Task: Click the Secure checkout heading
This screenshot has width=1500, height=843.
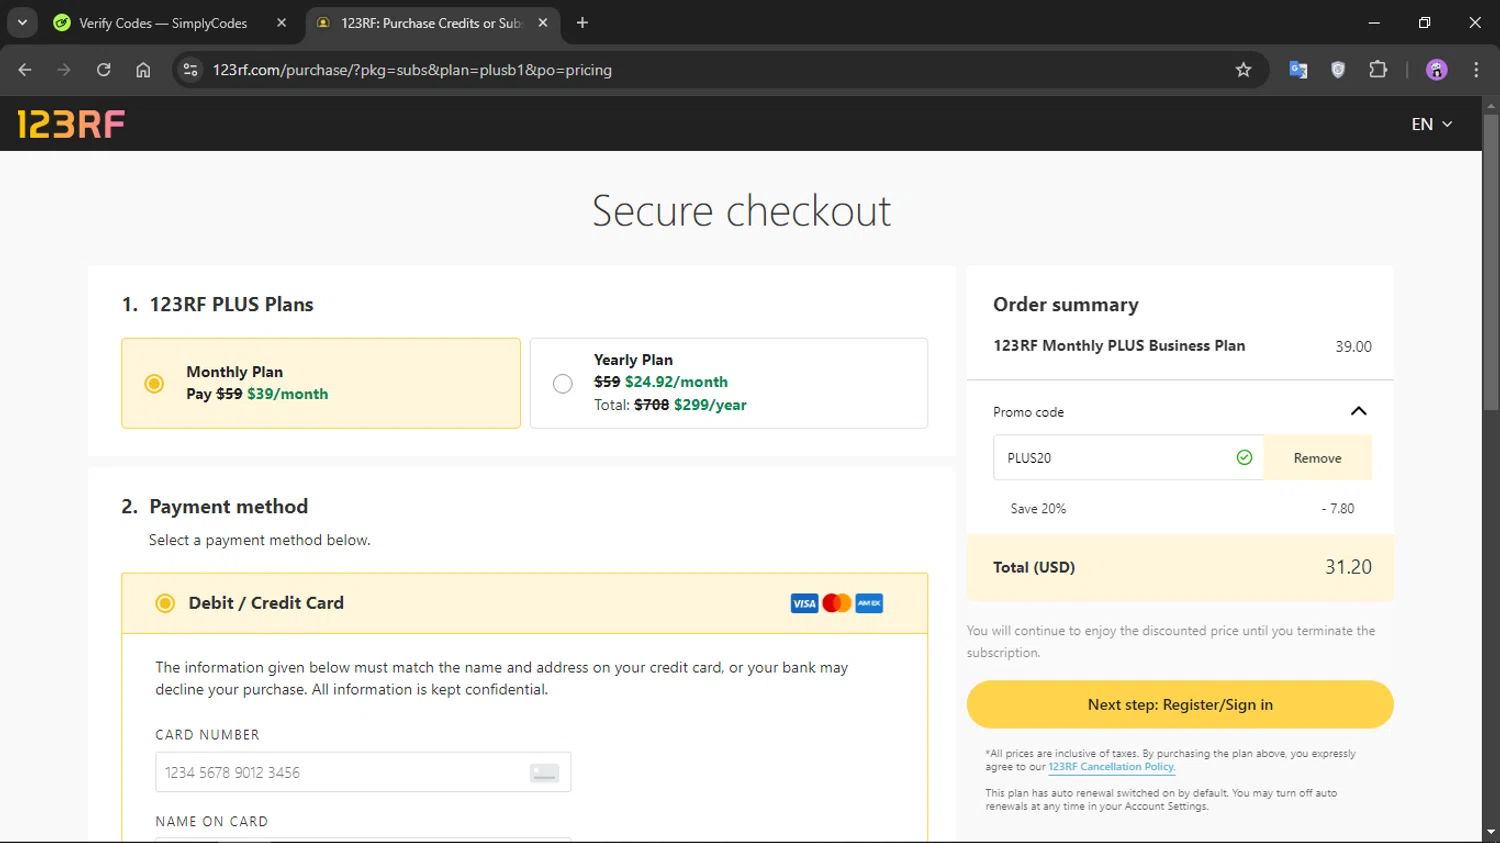Action: tap(741, 211)
